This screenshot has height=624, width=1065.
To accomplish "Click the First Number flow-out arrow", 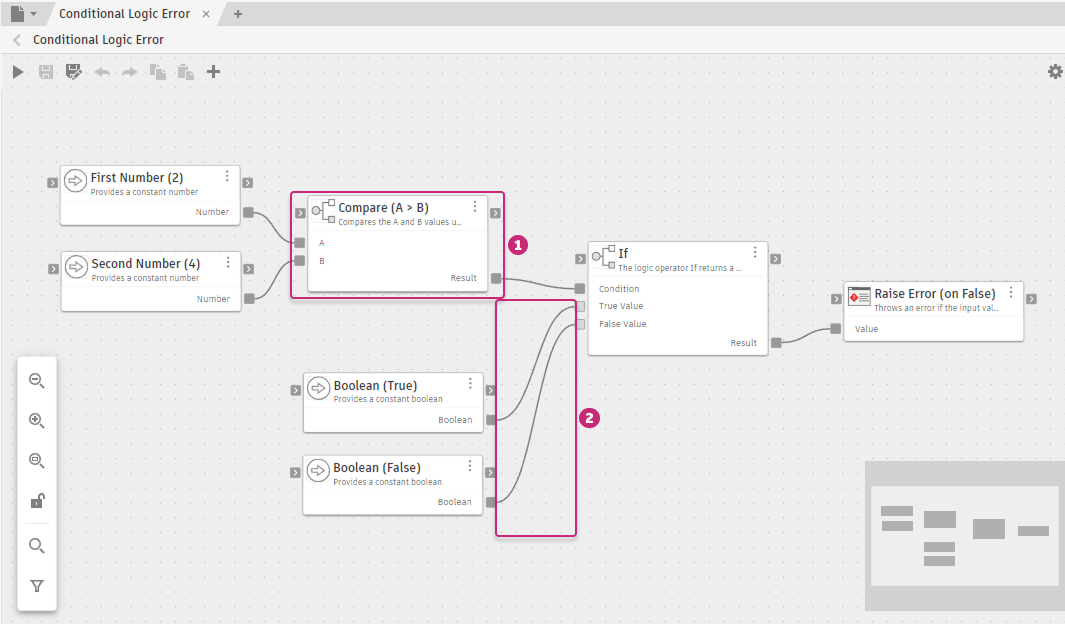I will point(248,183).
